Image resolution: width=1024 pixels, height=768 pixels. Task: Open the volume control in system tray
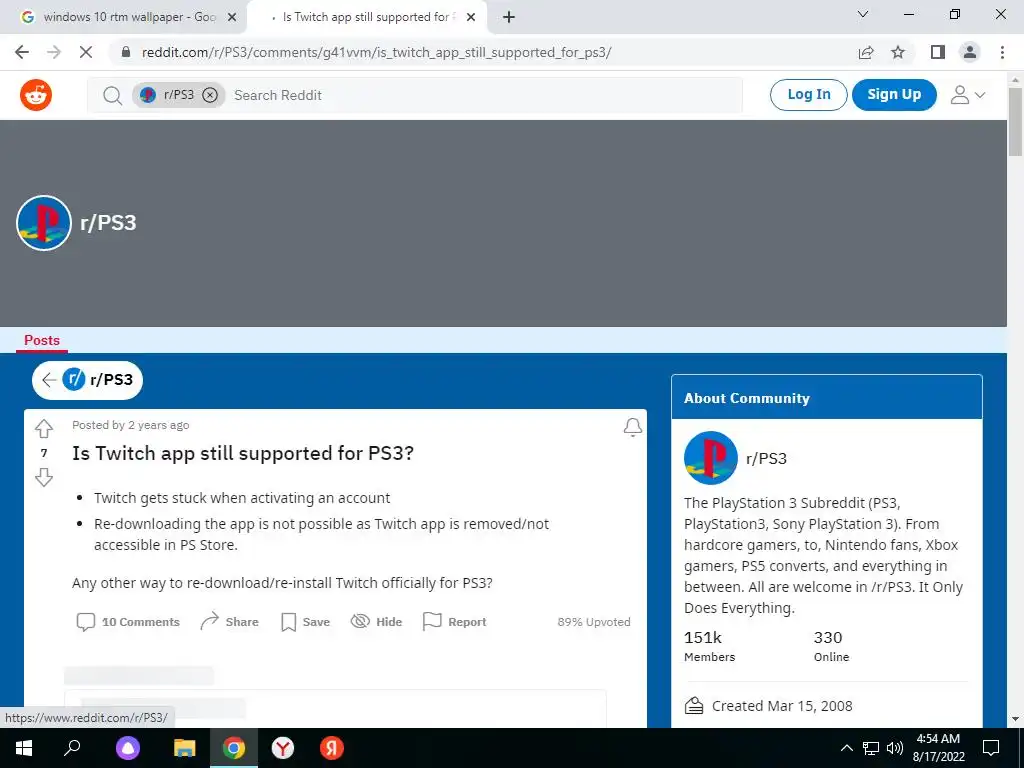[895, 748]
